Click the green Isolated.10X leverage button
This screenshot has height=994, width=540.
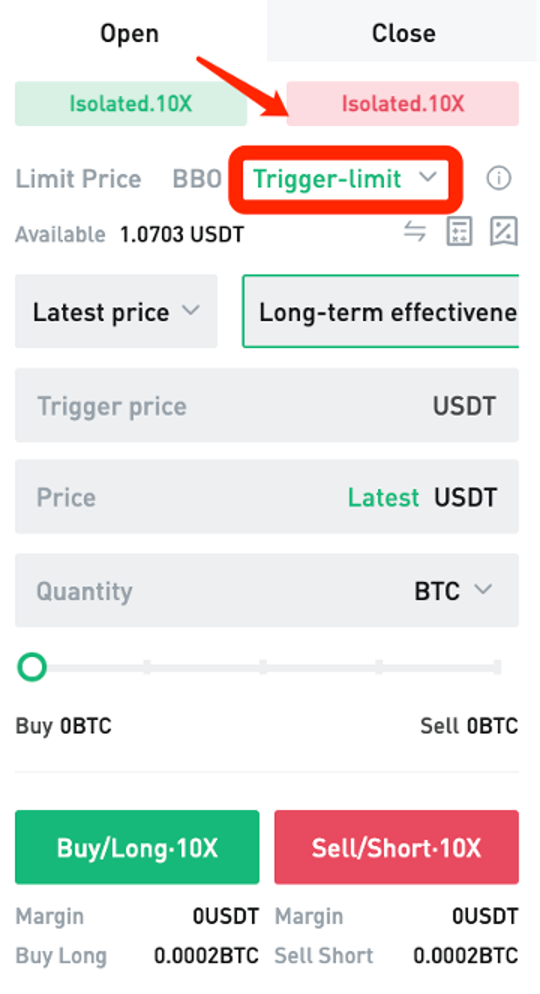tap(131, 103)
